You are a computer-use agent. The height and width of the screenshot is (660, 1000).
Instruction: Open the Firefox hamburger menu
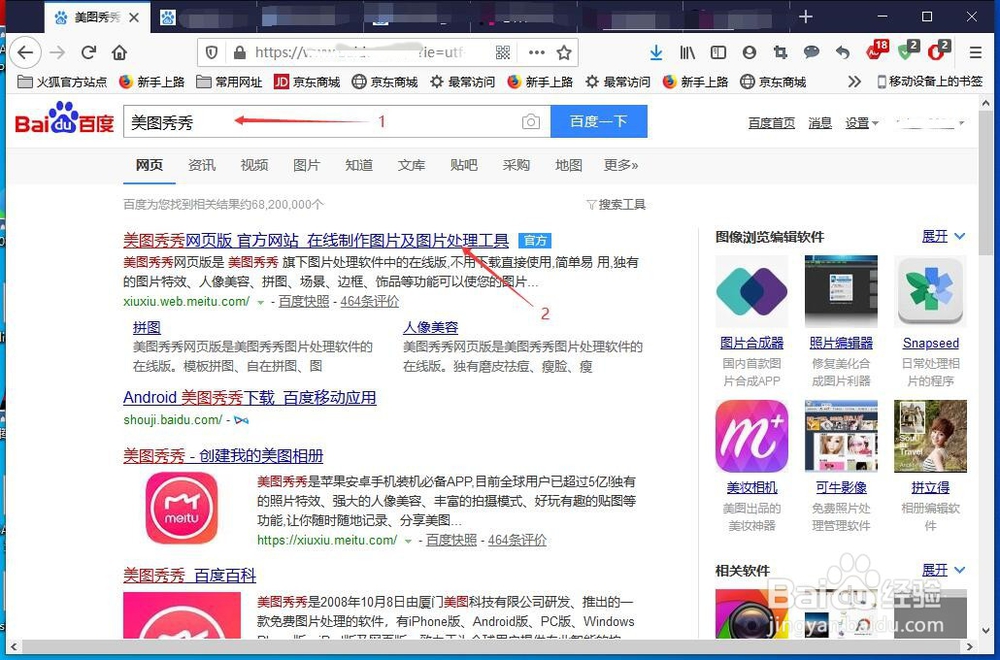pos(975,52)
